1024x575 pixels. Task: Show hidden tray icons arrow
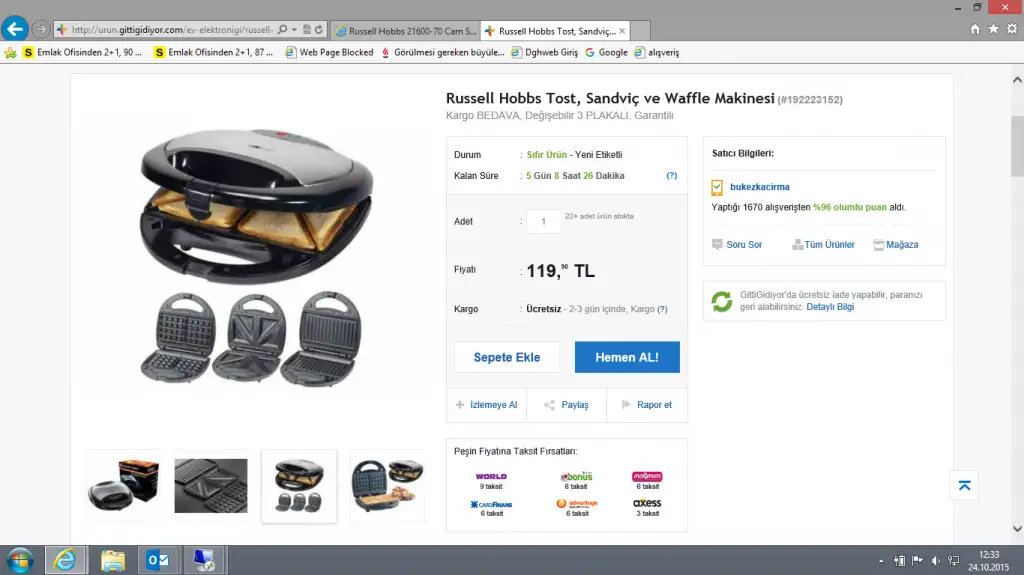tap(881, 561)
